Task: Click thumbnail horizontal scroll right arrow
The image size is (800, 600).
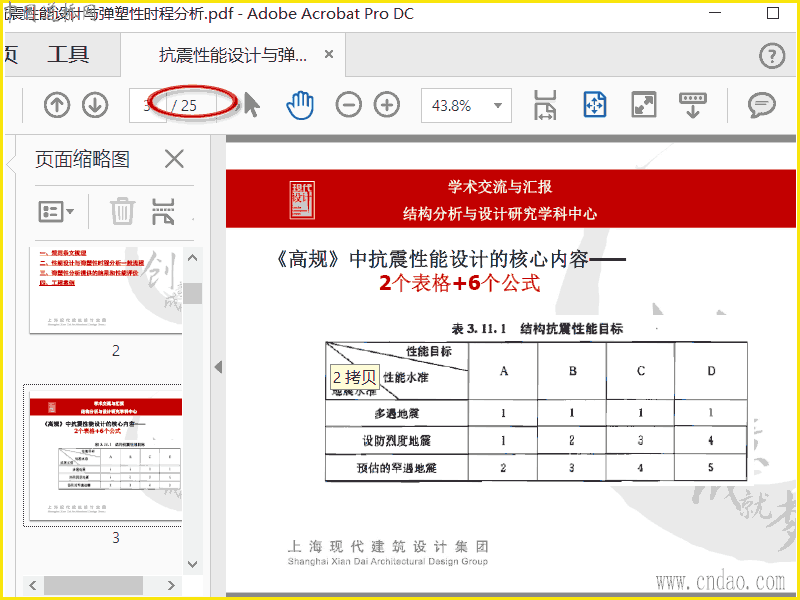Action: (171, 585)
